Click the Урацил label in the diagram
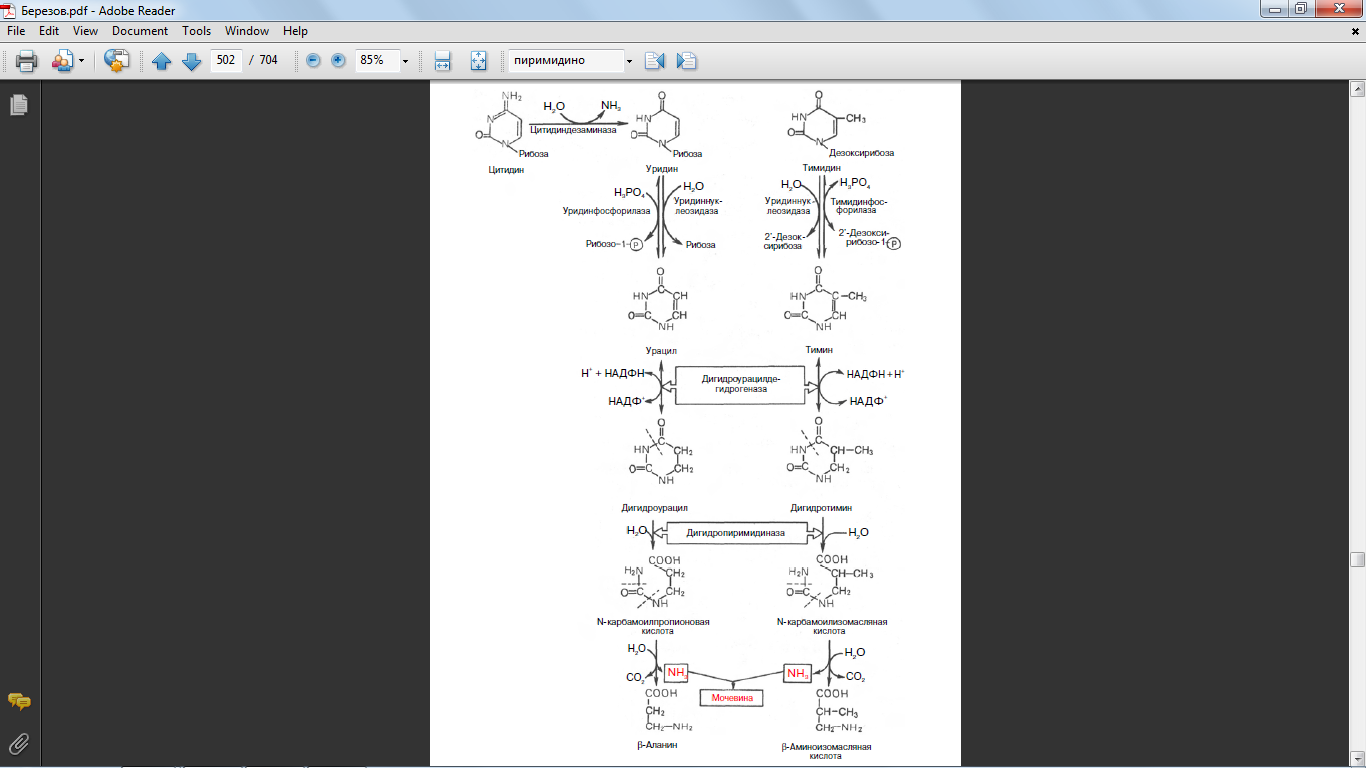The width and height of the screenshot is (1366, 768). [x=661, y=351]
